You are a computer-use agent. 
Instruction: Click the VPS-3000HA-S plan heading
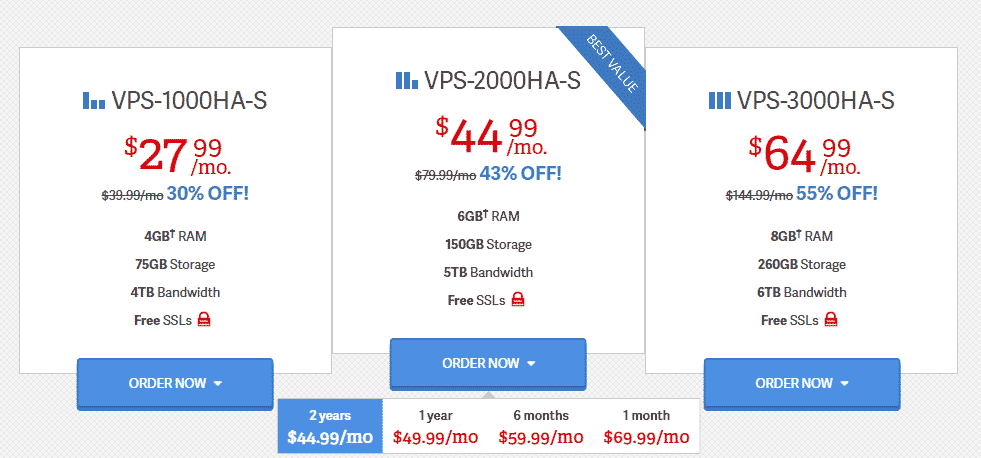point(815,101)
